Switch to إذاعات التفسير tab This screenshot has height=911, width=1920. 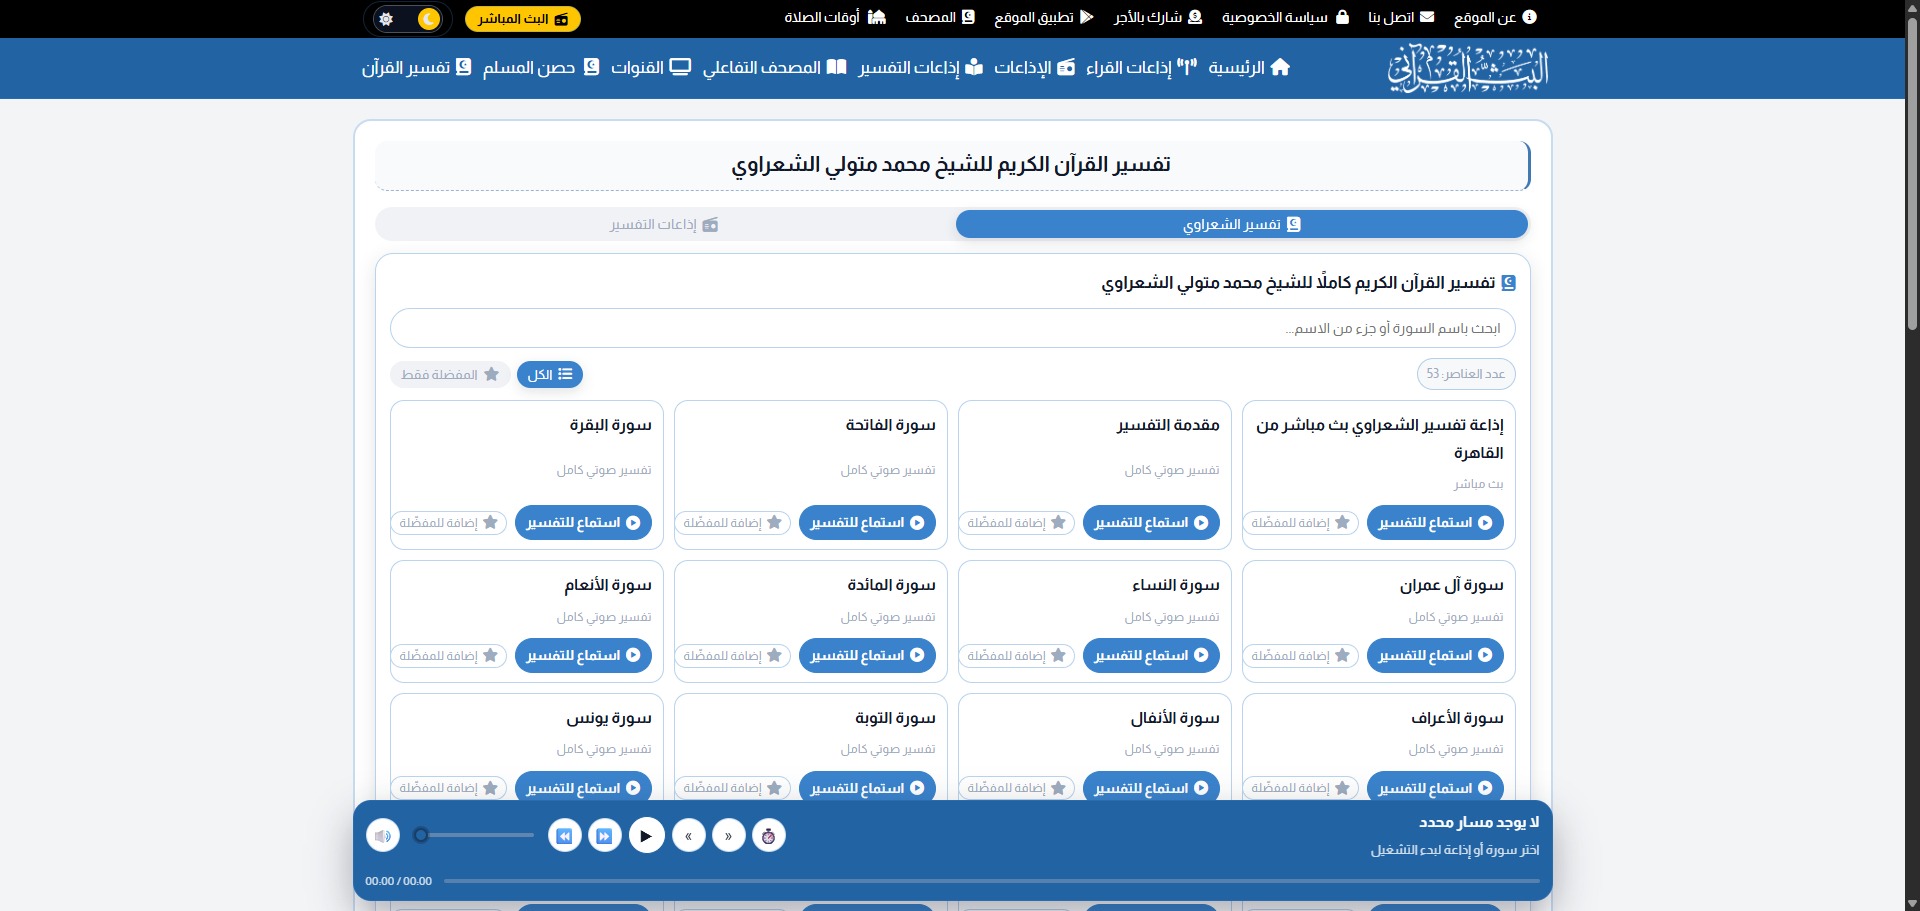point(664,225)
